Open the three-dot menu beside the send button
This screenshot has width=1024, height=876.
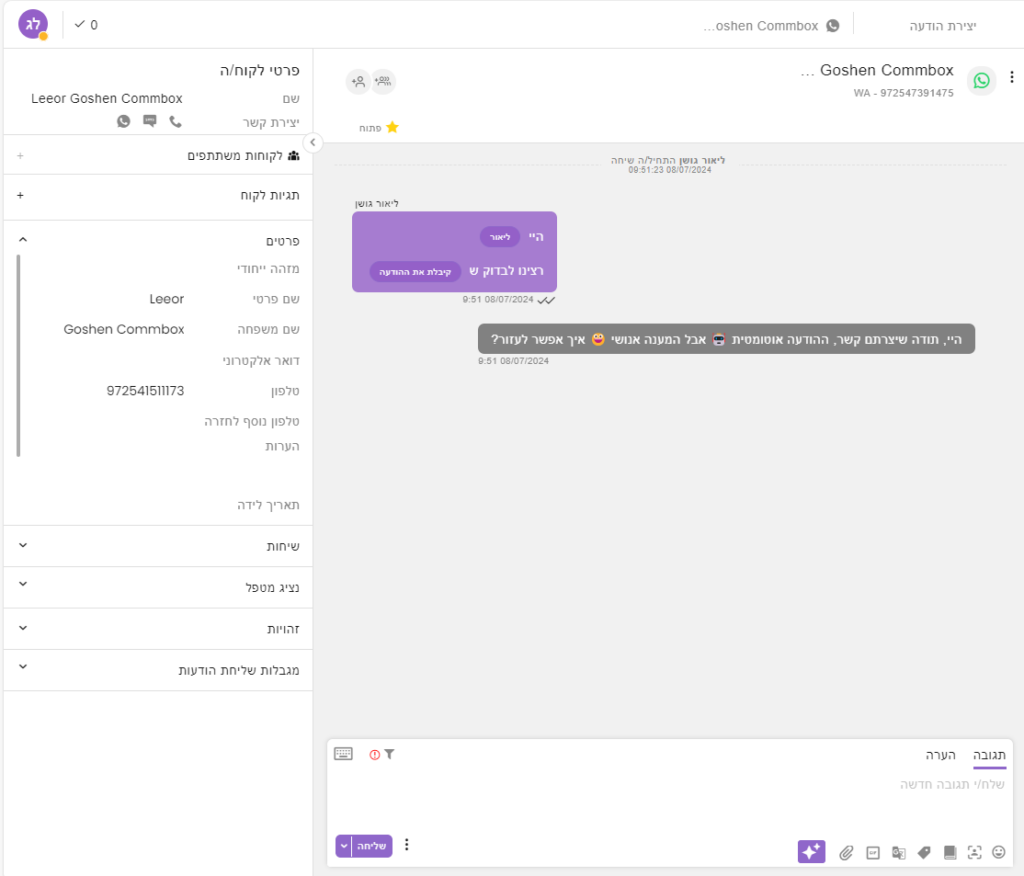[407, 845]
